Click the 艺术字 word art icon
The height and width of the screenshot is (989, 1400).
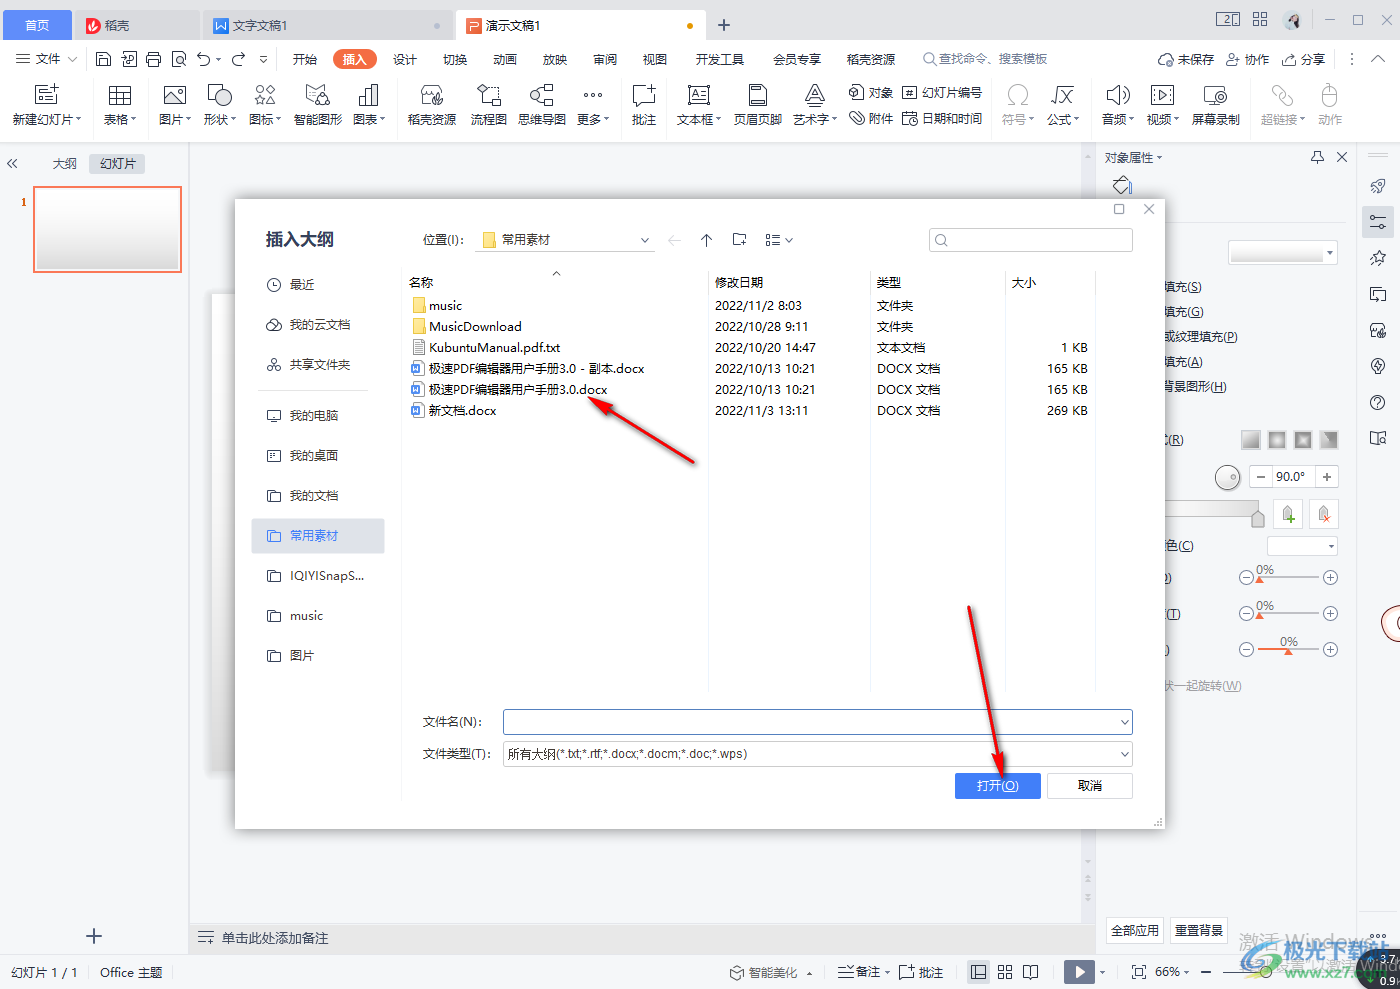(815, 95)
